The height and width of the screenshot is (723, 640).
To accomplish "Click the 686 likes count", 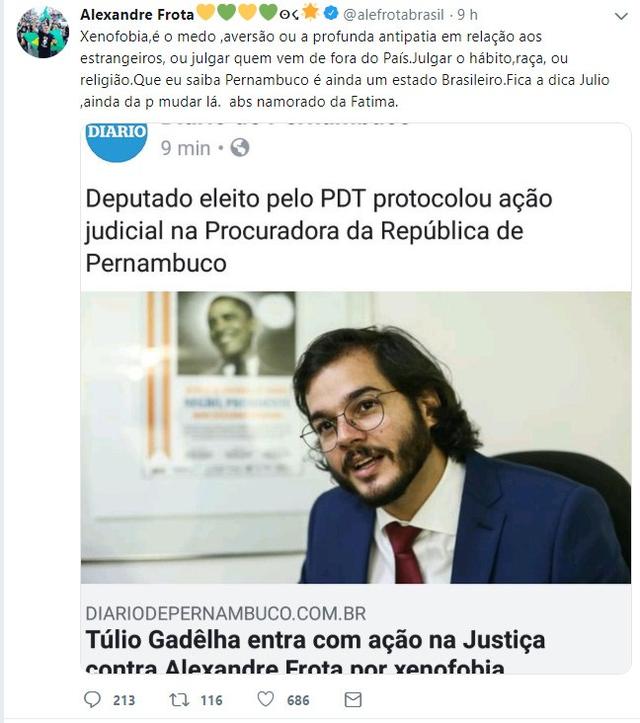I will (x=298, y=700).
